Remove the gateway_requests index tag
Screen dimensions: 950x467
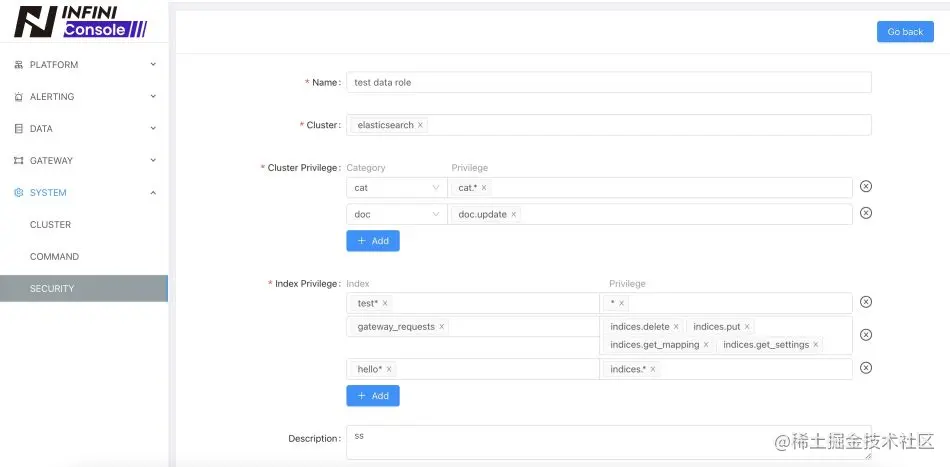pos(442,326)
